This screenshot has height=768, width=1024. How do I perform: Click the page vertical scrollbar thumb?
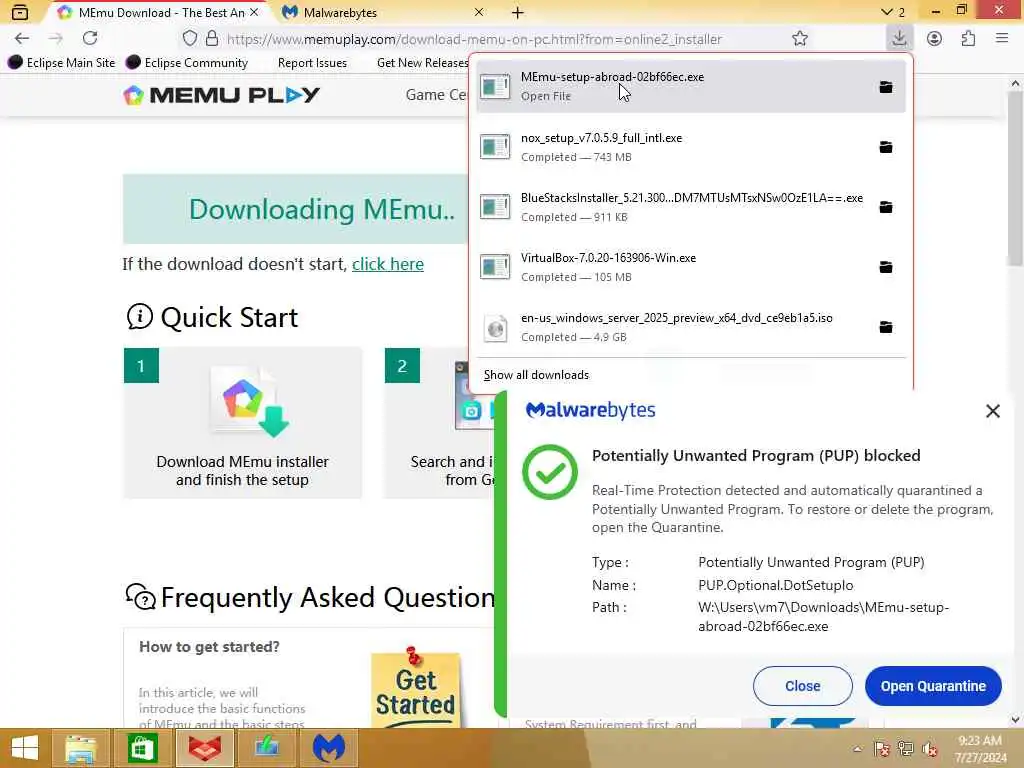1015,180
